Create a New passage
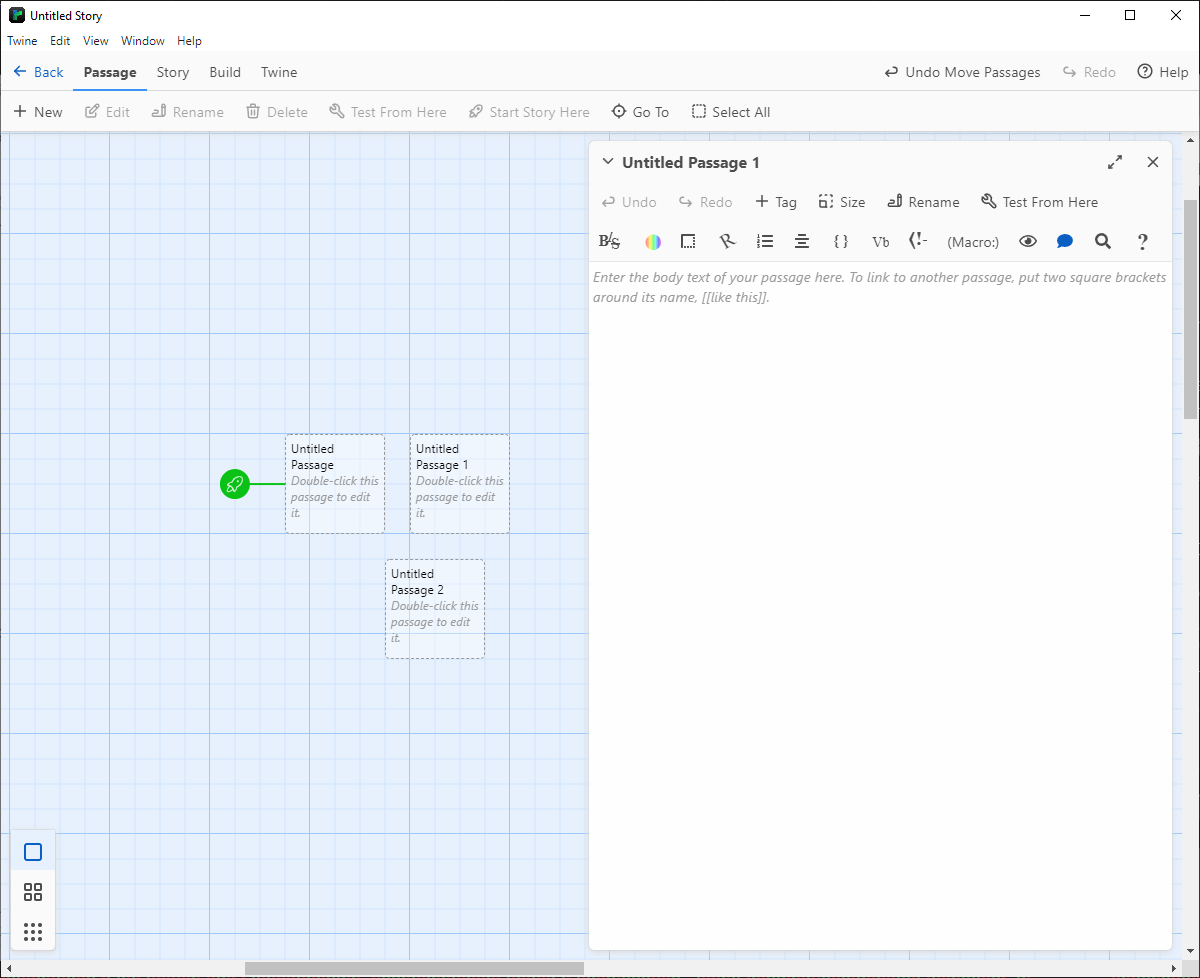1200x978 pixels. (38, 112)
